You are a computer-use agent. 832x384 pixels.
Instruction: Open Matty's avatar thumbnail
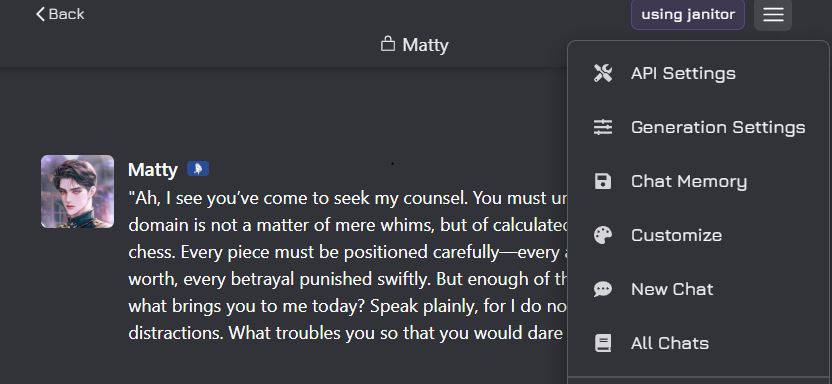tap(77, 191)
